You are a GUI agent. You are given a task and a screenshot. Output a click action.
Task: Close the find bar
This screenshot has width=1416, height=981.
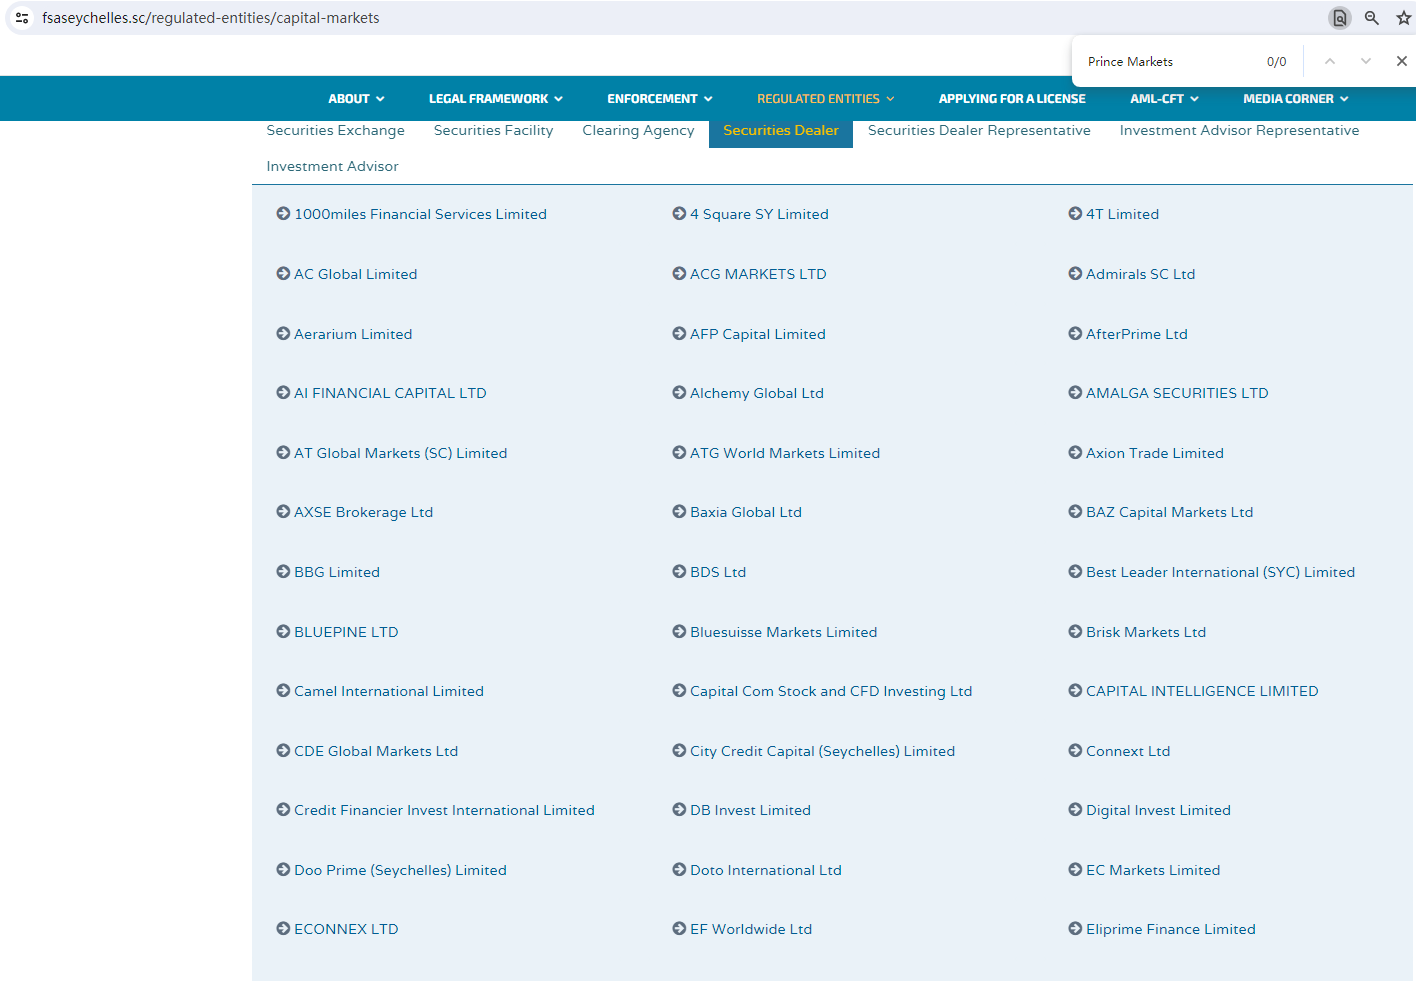[x=1401, y=61]
